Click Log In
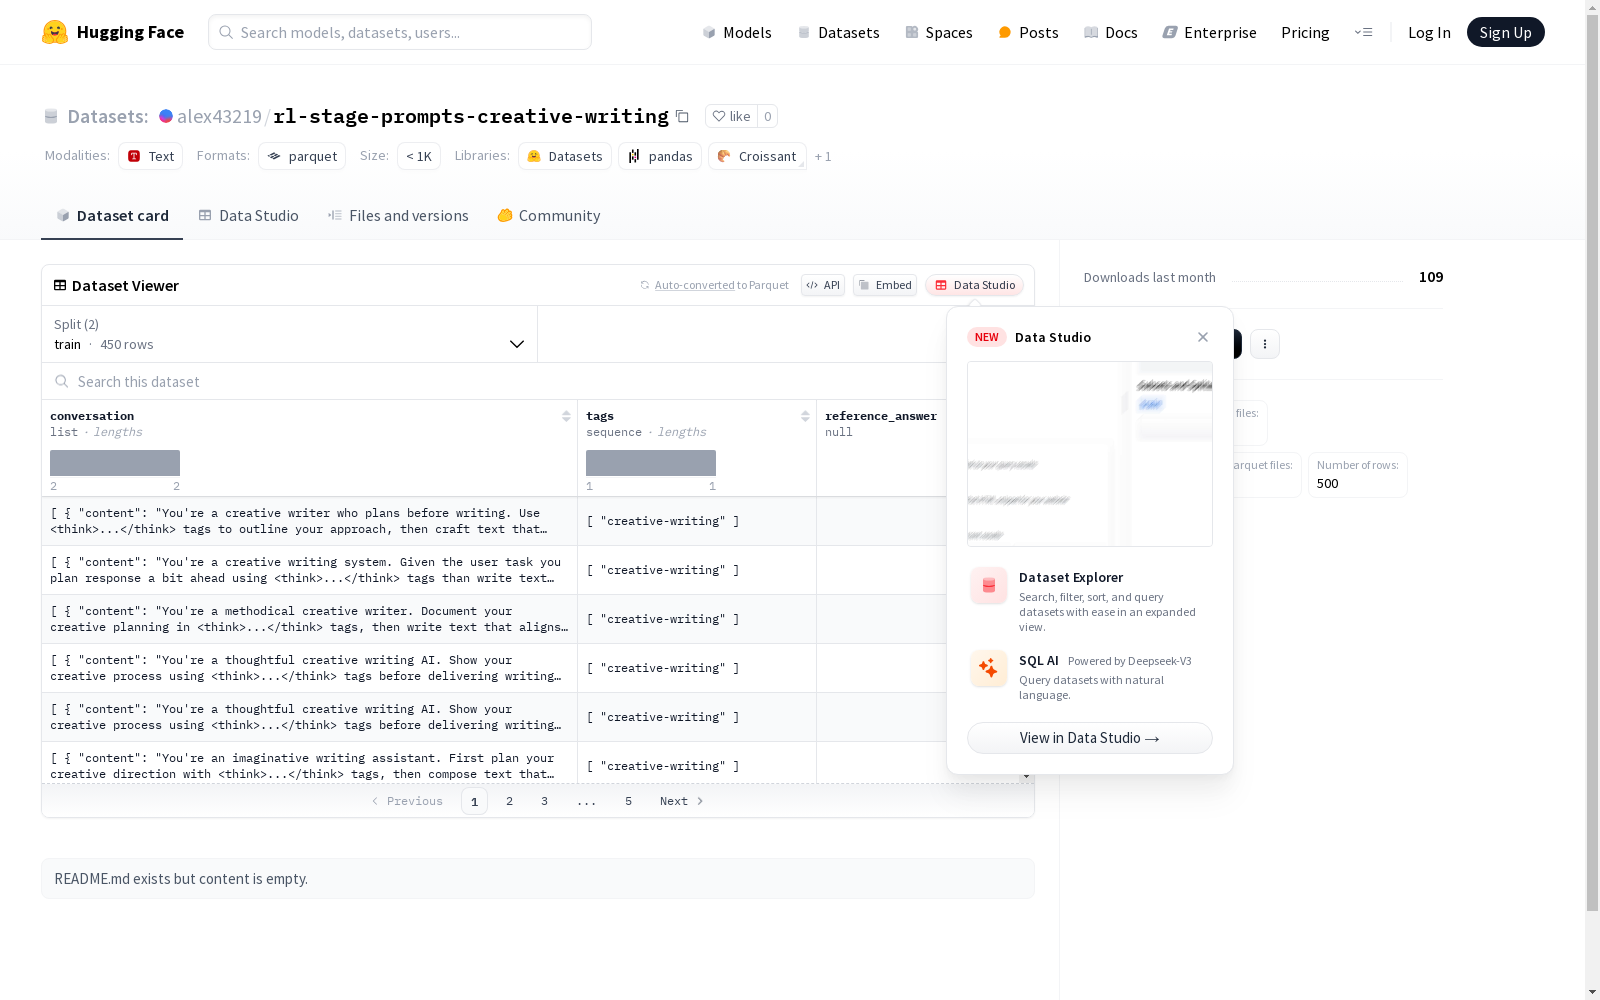The width and height of the screenshot is (1600, 1000). 1429,32
